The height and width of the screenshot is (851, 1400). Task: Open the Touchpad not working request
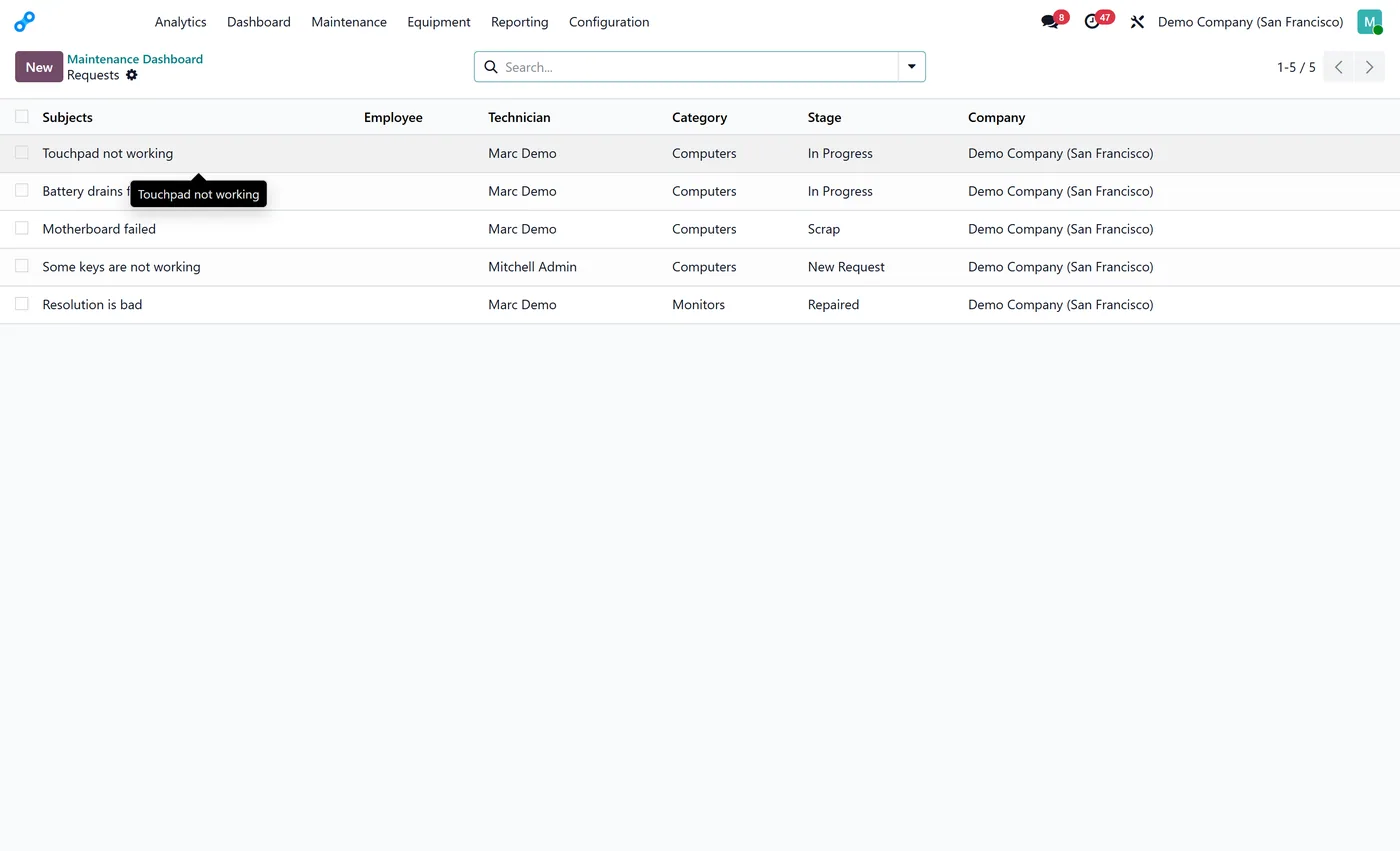[x=108, y=153]
